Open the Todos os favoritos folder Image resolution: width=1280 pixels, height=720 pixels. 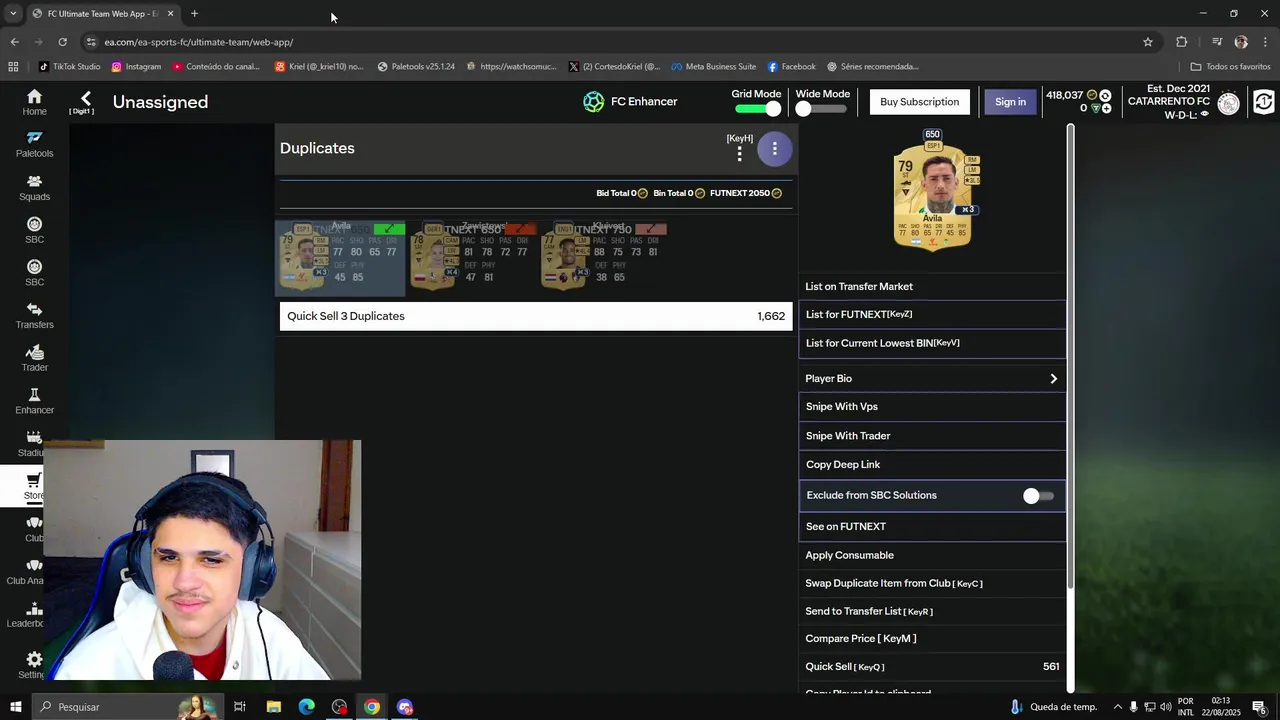pos(1230,67)
